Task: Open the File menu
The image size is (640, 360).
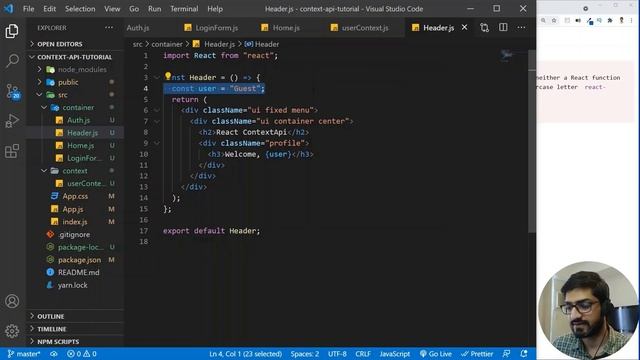Action: (29, 9)
